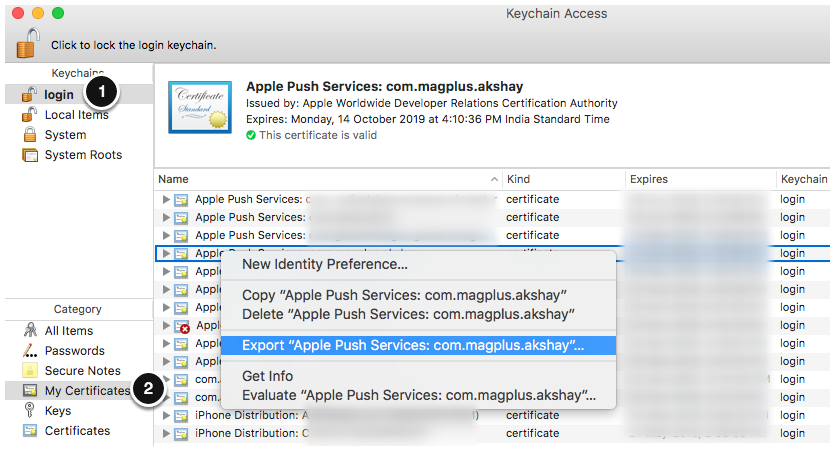Screen dimensions: 835x451
Task: Click the System padlock icon
Action: (x=30, y=134)
